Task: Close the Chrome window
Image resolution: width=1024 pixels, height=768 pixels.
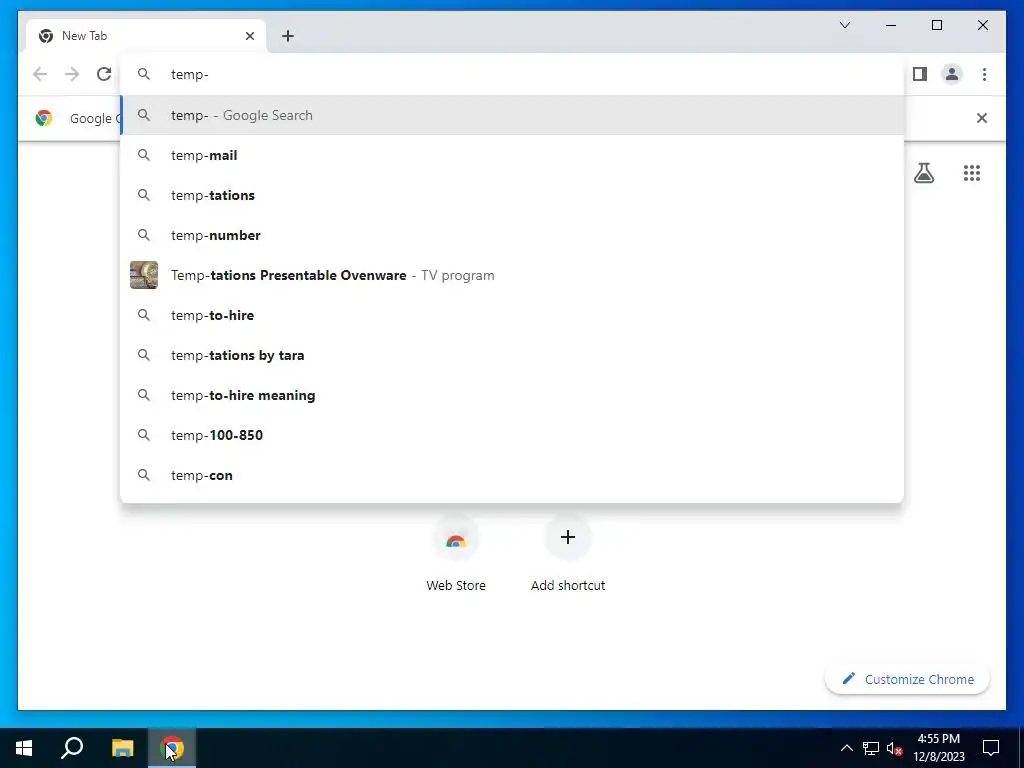Action: (982, 25)
